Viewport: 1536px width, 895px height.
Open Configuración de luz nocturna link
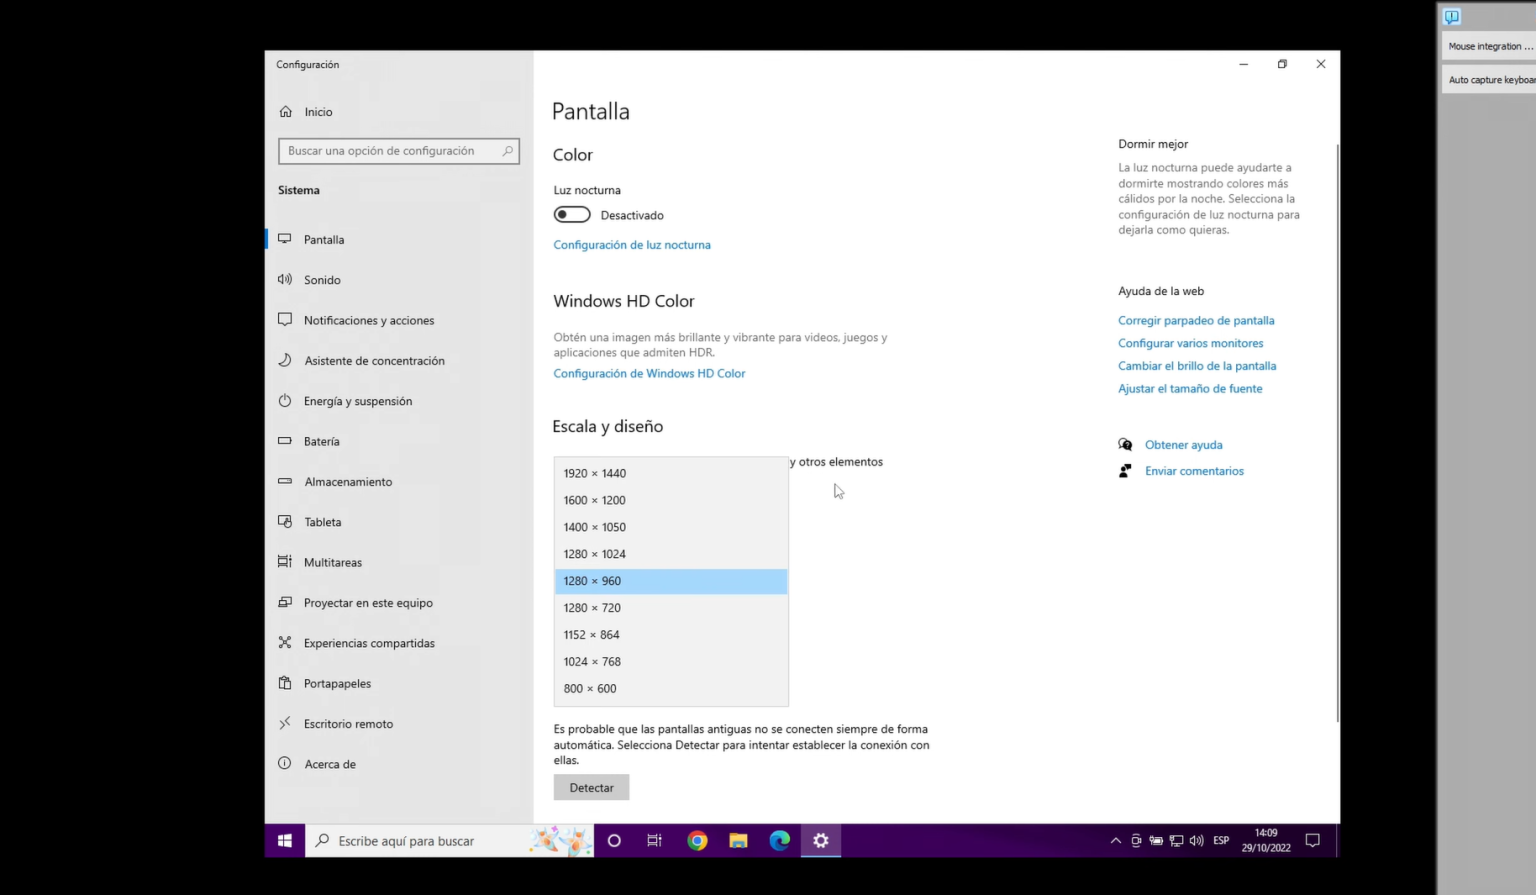tap(632, 245)
